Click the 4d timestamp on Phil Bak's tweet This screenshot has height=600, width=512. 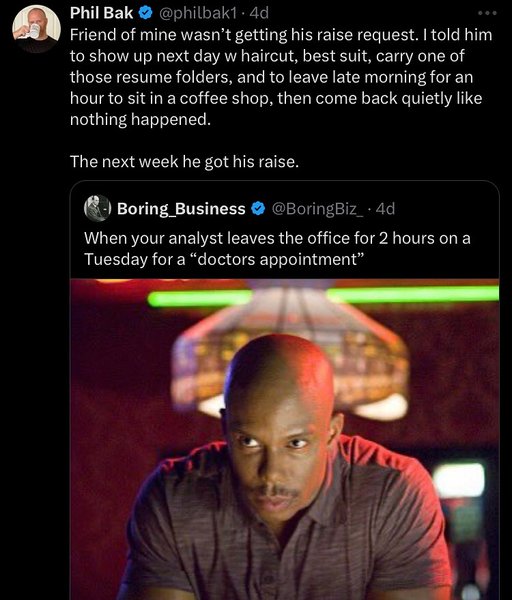click(x=259, y=13)
